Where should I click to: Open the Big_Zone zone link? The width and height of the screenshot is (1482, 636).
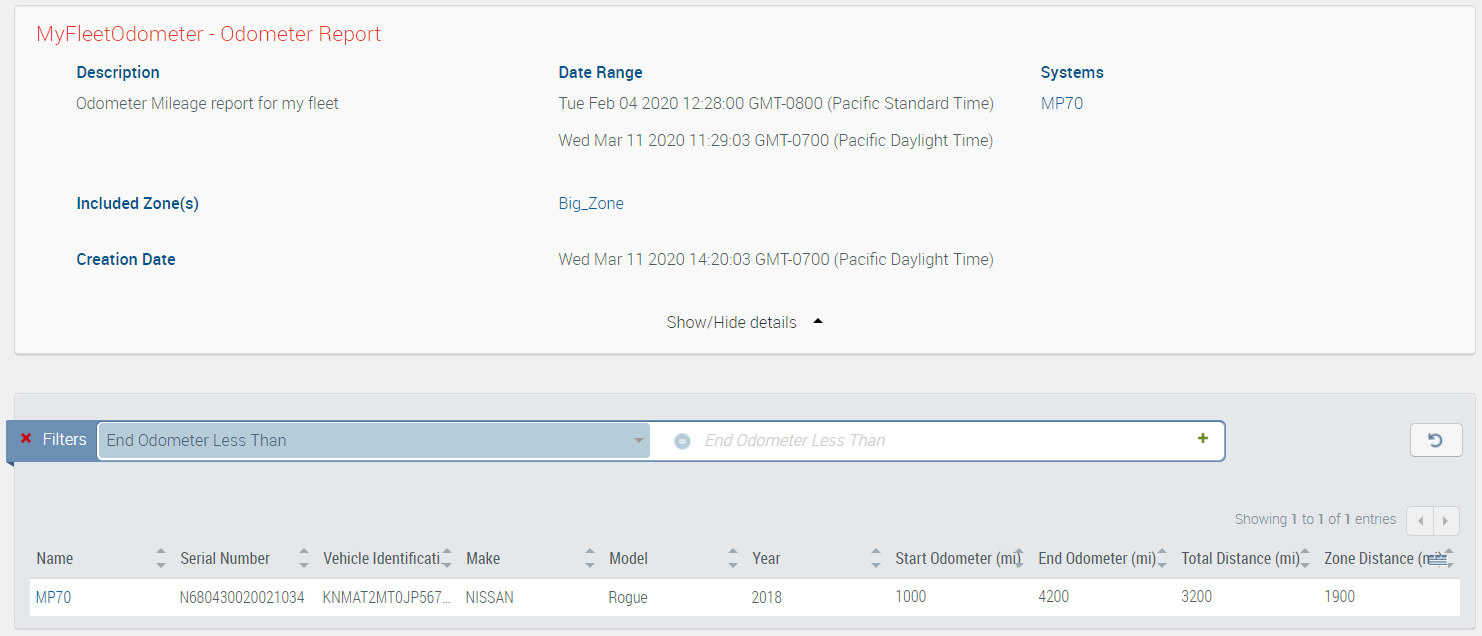(x=591, y=204)
